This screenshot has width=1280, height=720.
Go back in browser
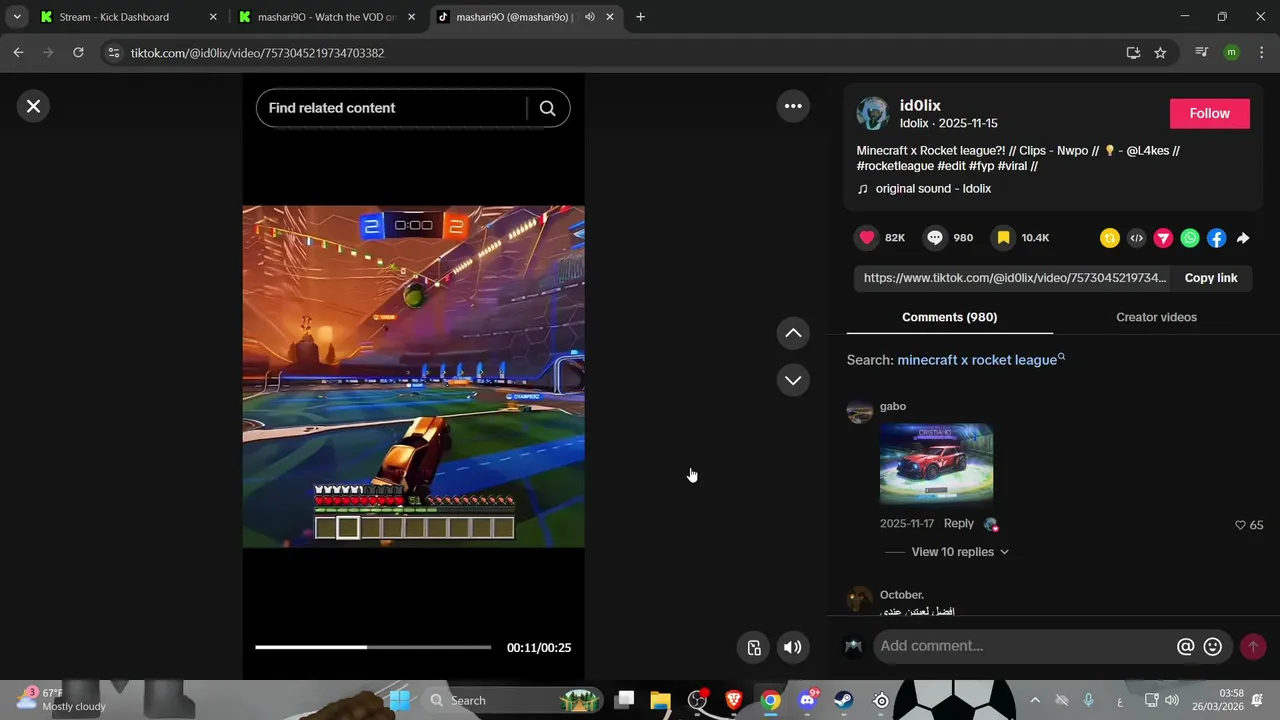click(18, 53)
